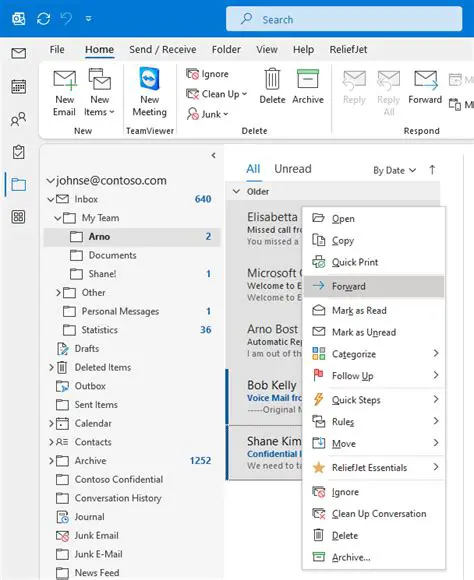Viewport: 474px width, 580px height.
Task: Collapse the Older message group
Action: [236, 192]
